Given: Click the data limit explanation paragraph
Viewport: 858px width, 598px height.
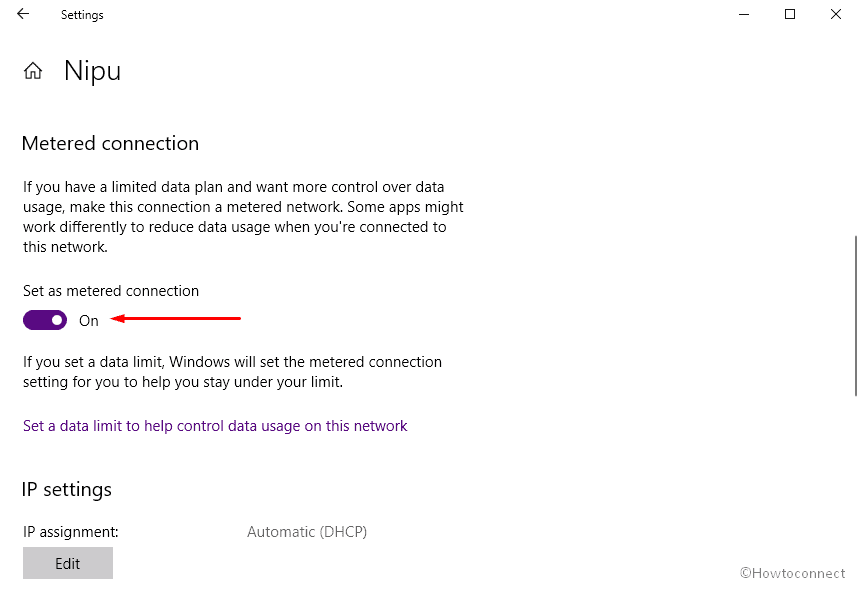Looking at the screenshot, I should coord(233,371).
